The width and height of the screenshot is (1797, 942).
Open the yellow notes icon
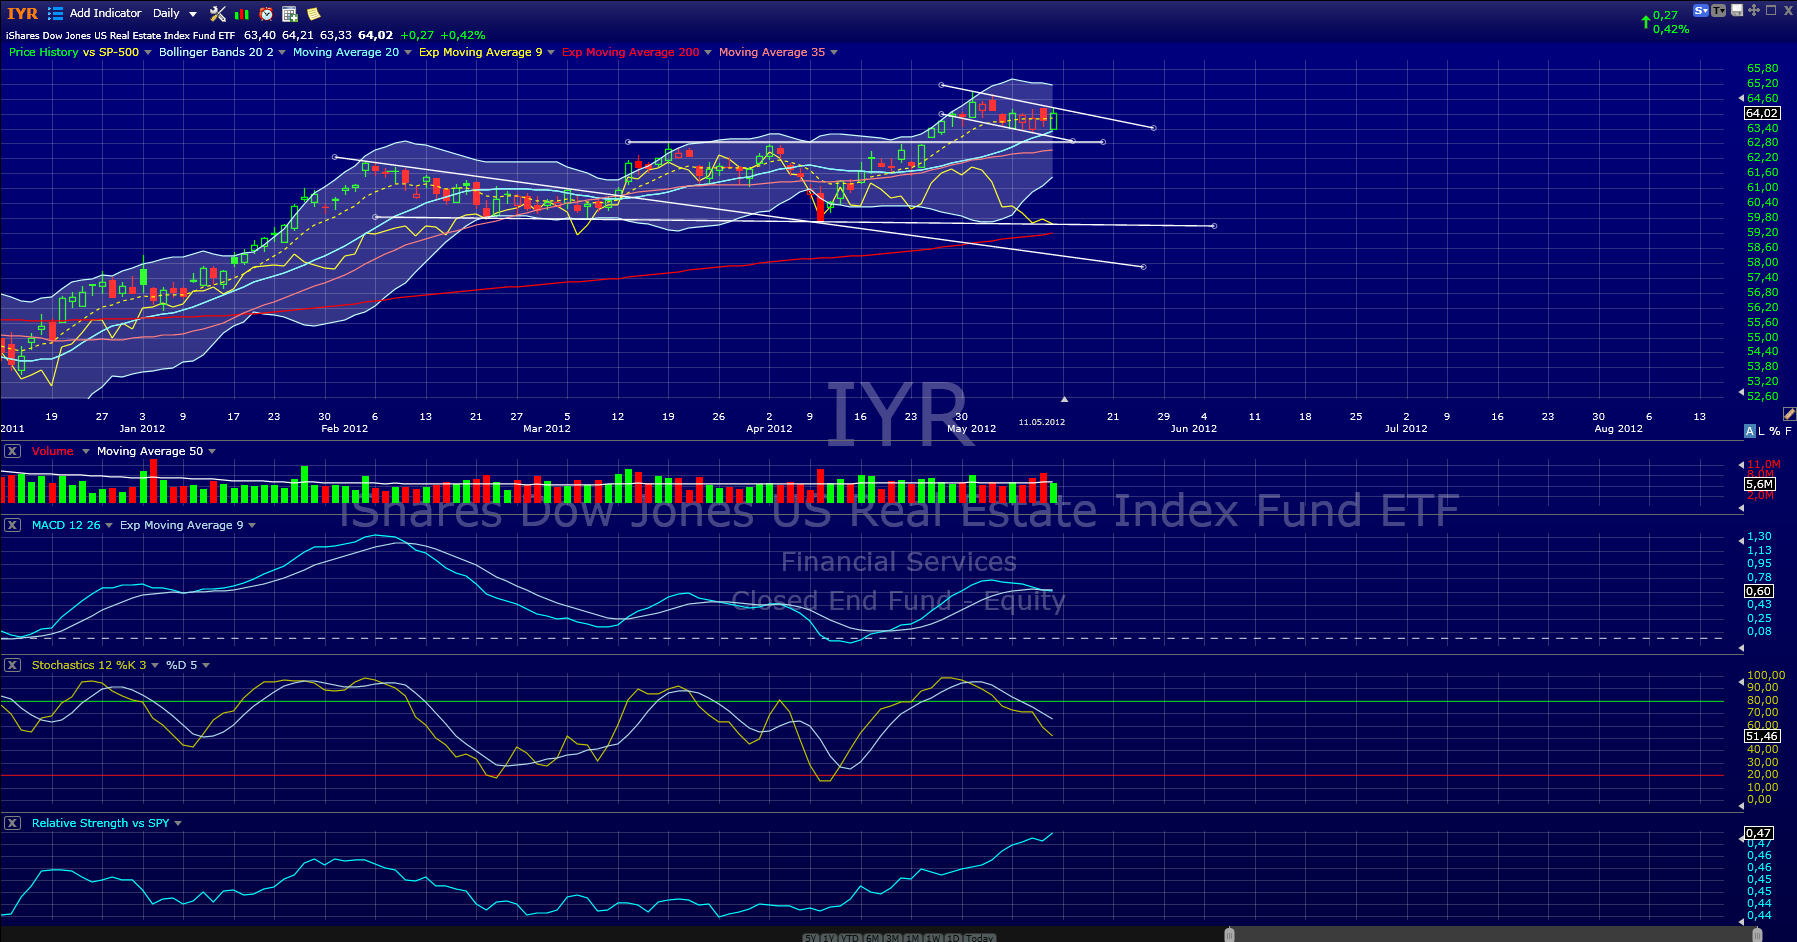click(x=313, y=14)
